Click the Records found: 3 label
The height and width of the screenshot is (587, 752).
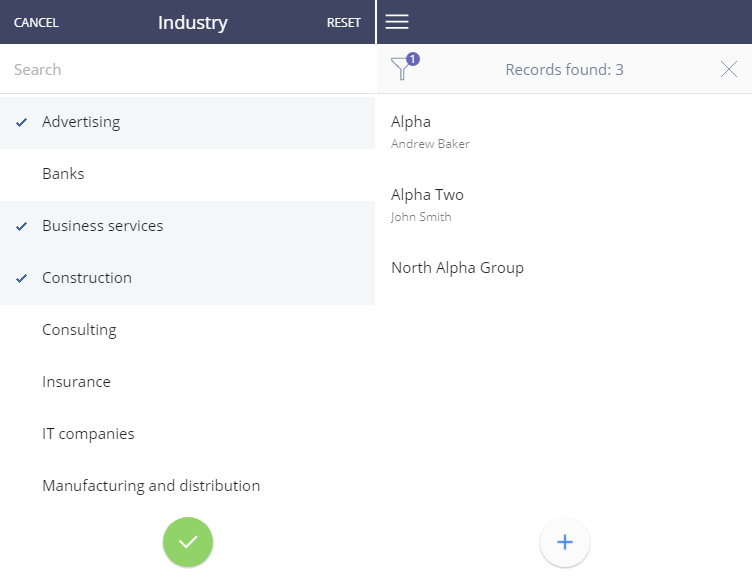tap(564, 70)
